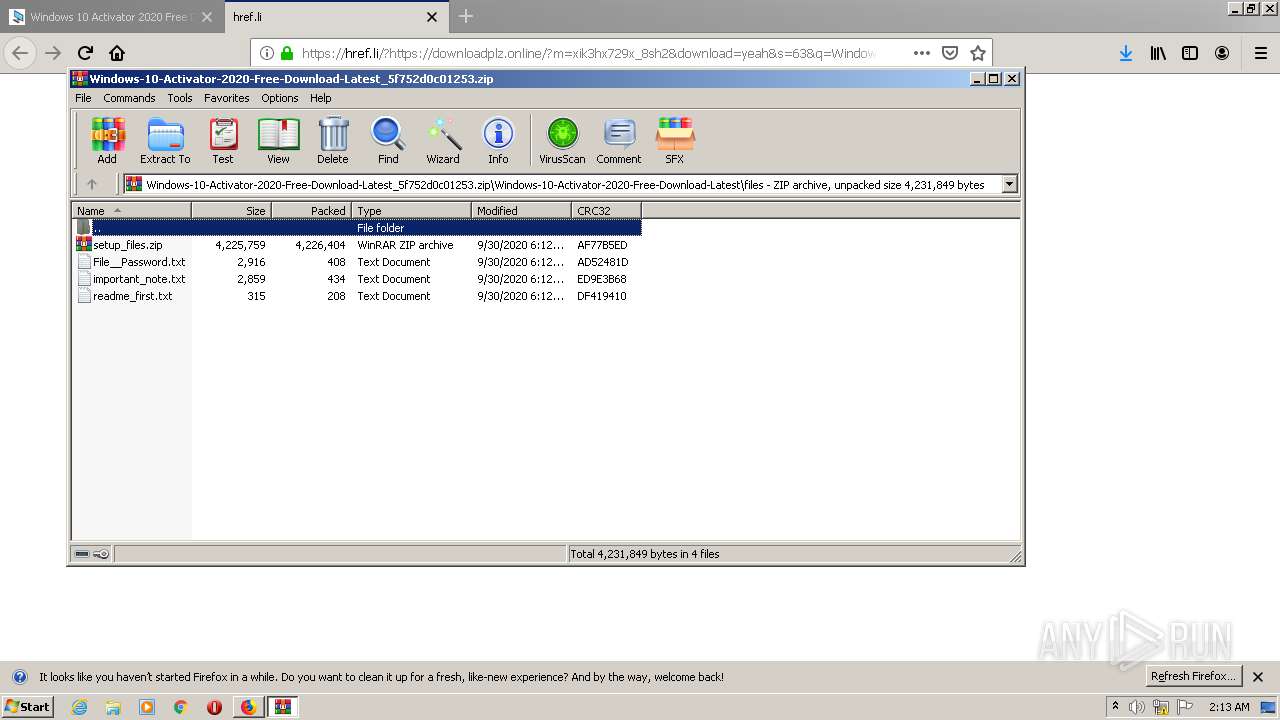Sort file list by Modified column
1280x720 pixels.
521,211
